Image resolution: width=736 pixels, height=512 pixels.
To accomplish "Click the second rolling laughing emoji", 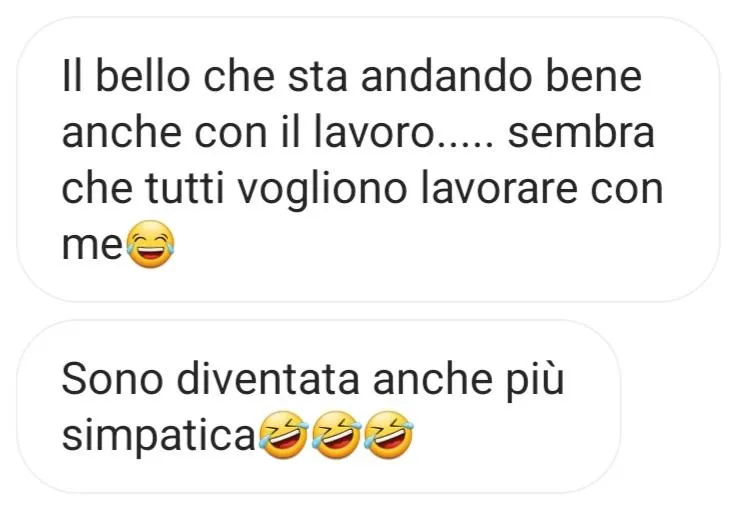I will pyautogui.click(x=337, y=435).
